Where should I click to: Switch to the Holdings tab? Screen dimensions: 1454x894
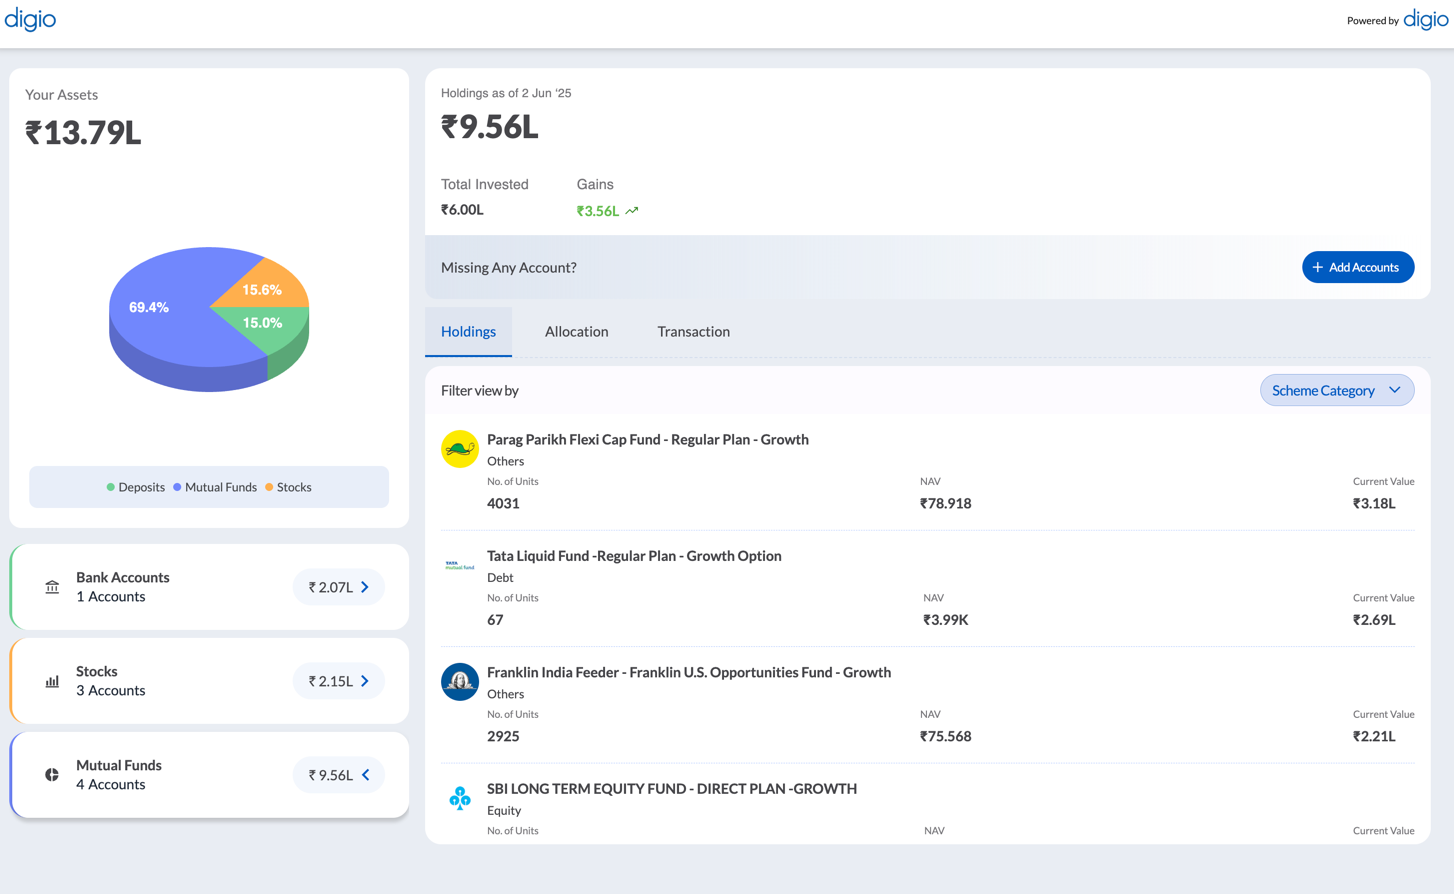click(x=468, y=331)
